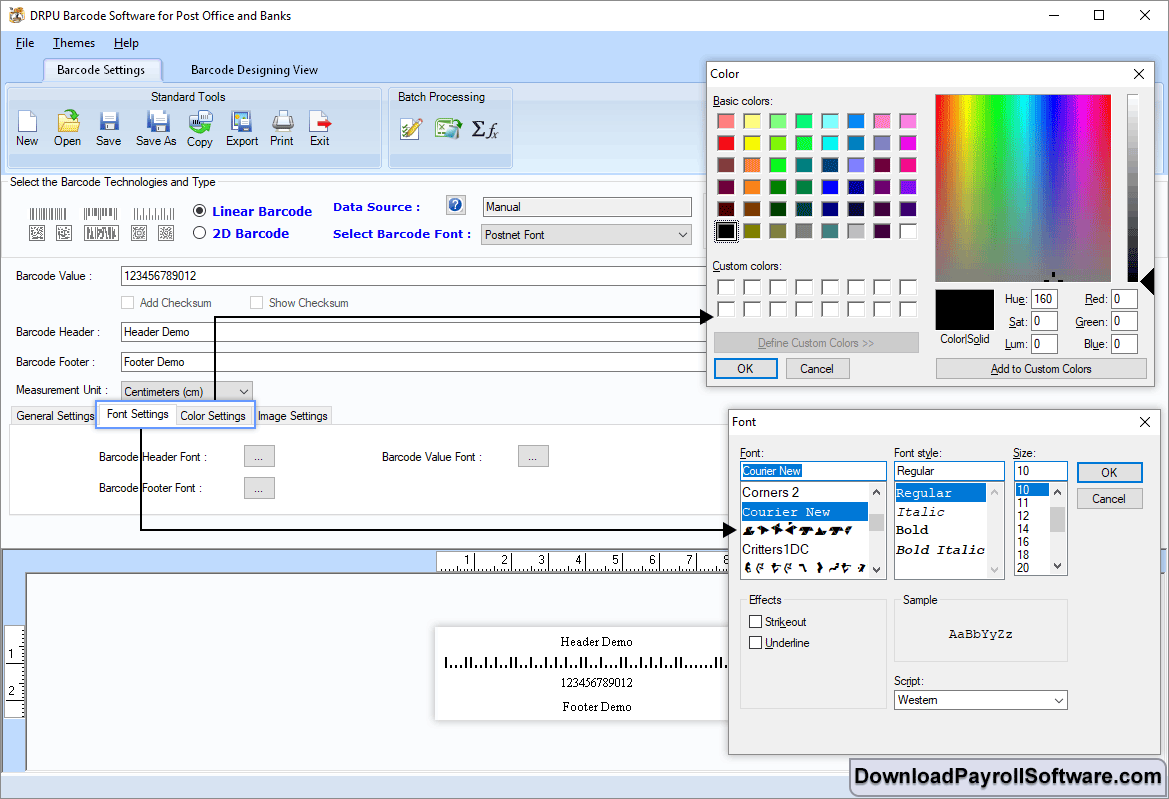Enable the Underline effect checkbox
This screenshot has height=799, width=1169.
755,642
